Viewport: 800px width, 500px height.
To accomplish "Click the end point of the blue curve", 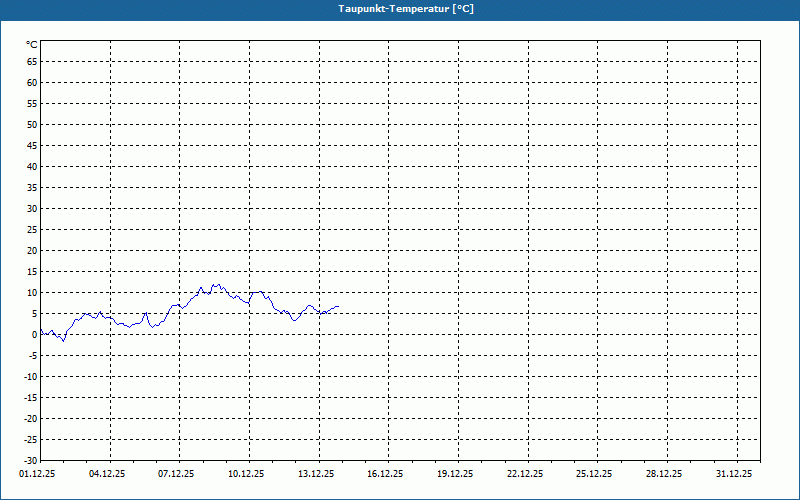I will point(338,307).
